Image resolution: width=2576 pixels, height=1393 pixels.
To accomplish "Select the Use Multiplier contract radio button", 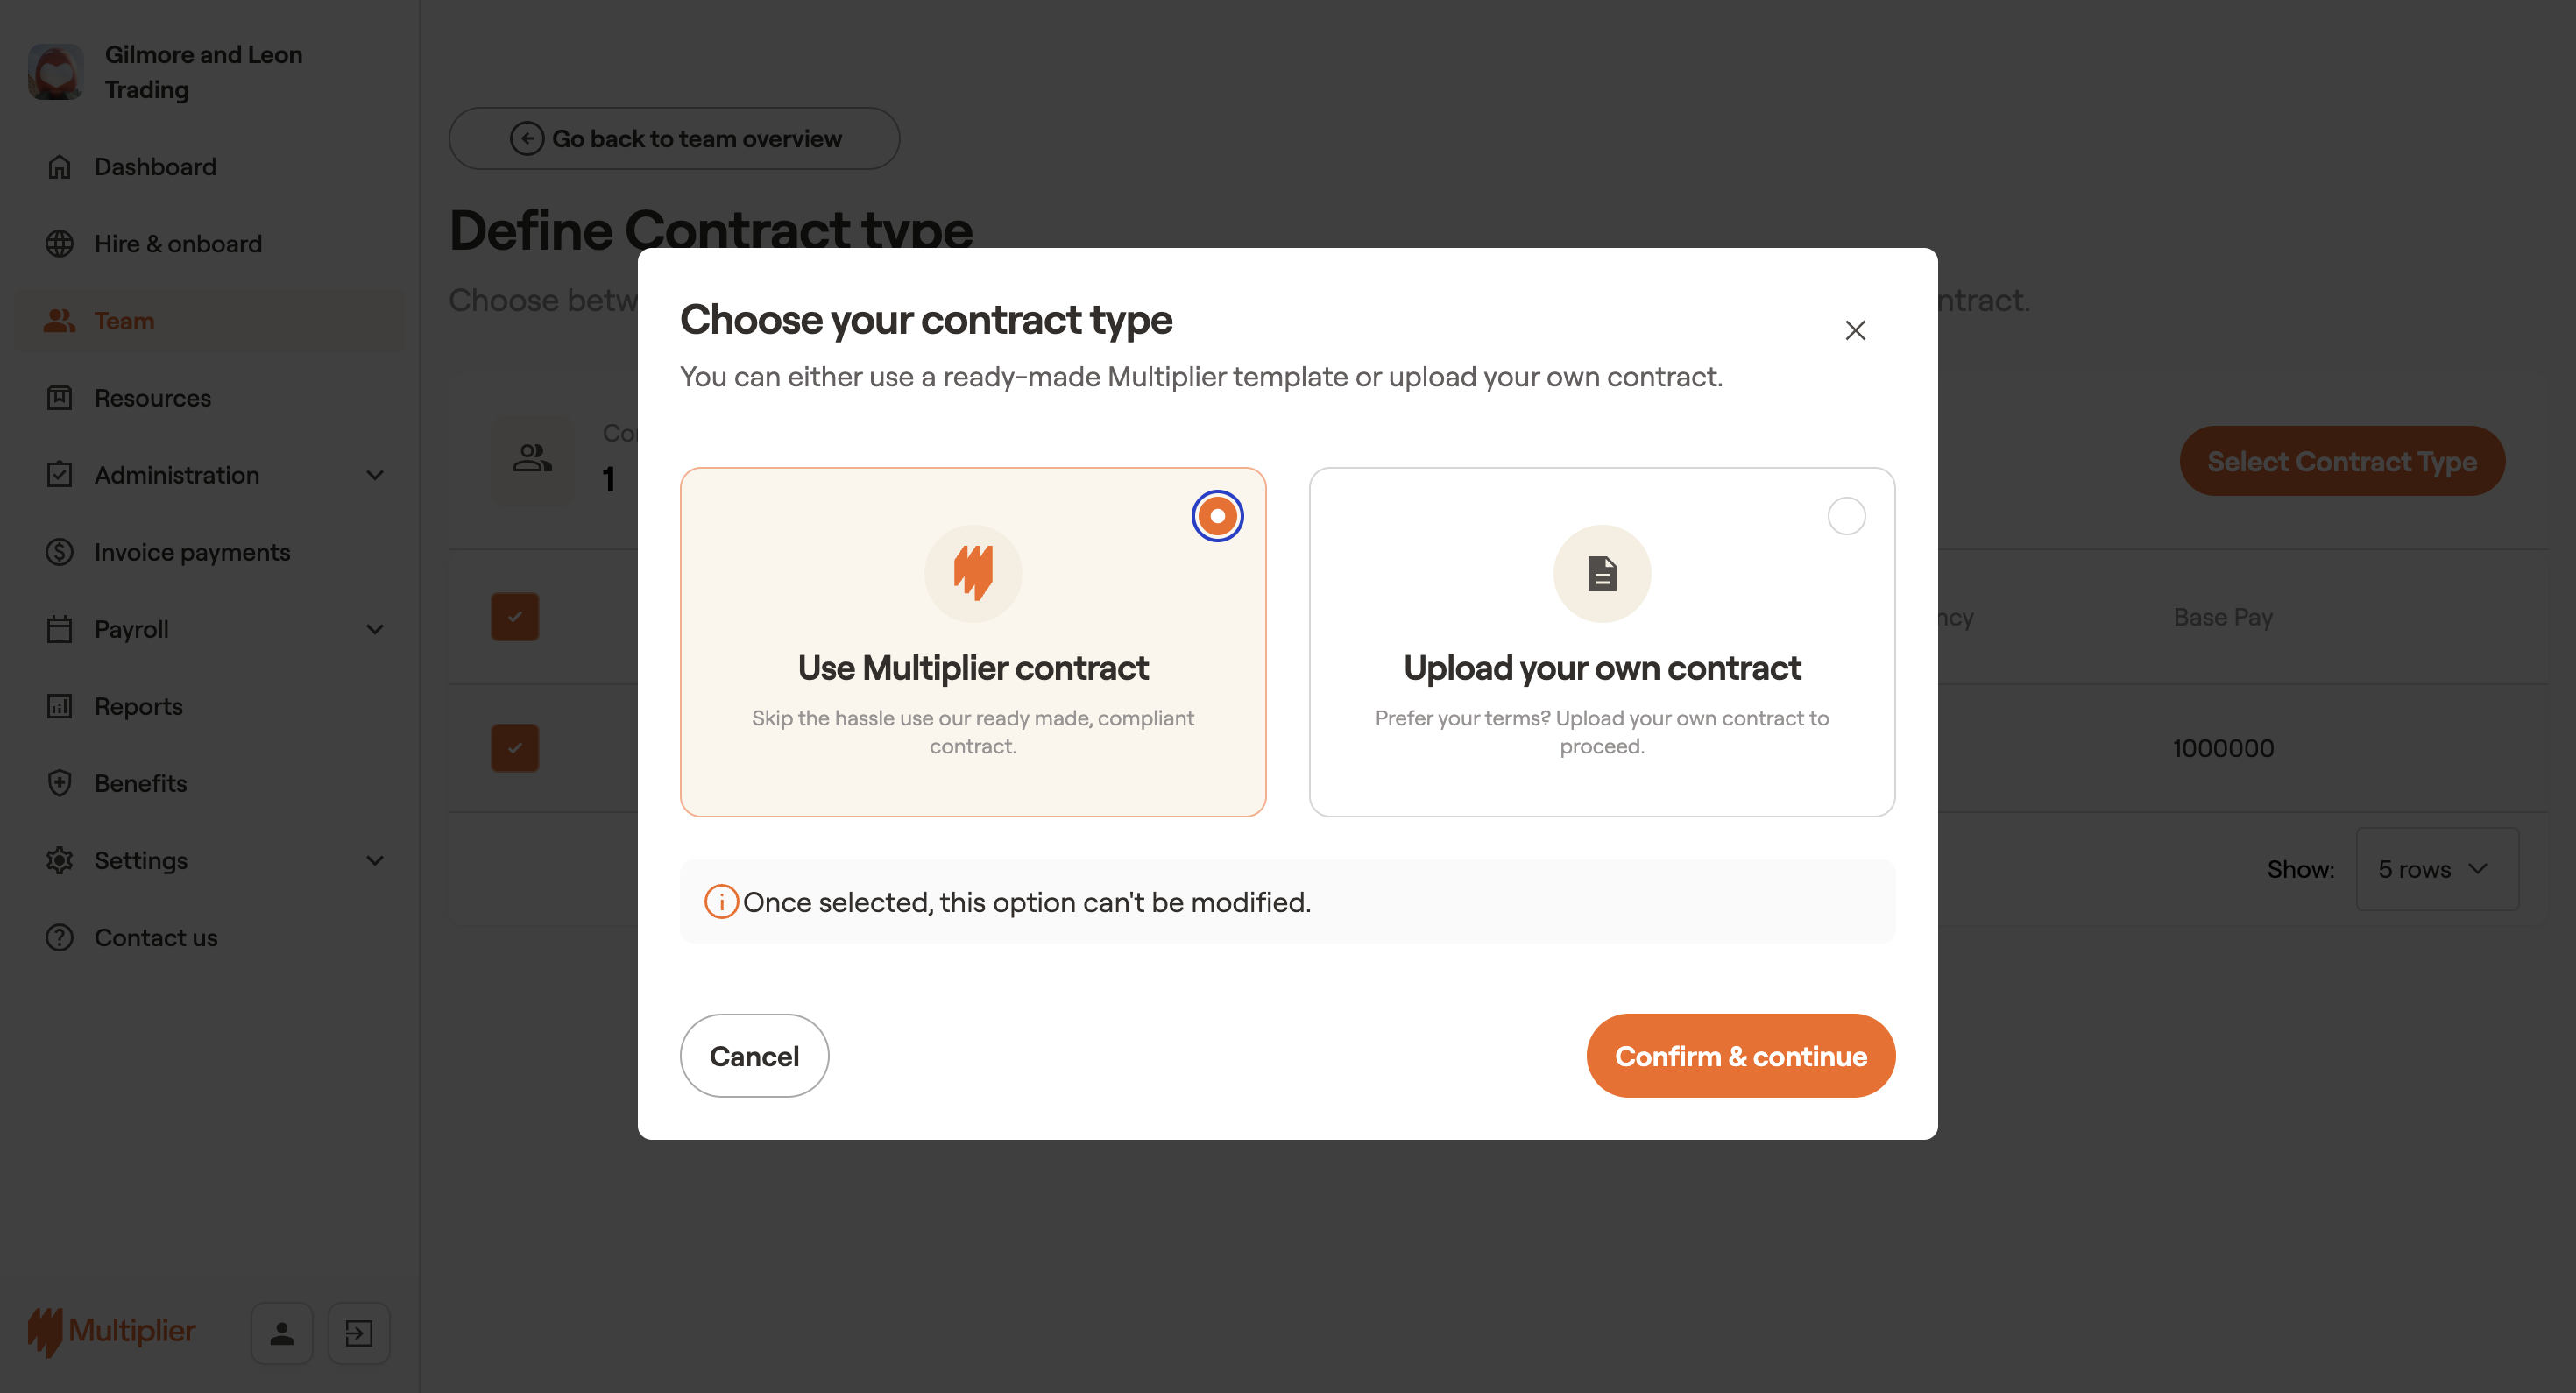I will 1217,516.
